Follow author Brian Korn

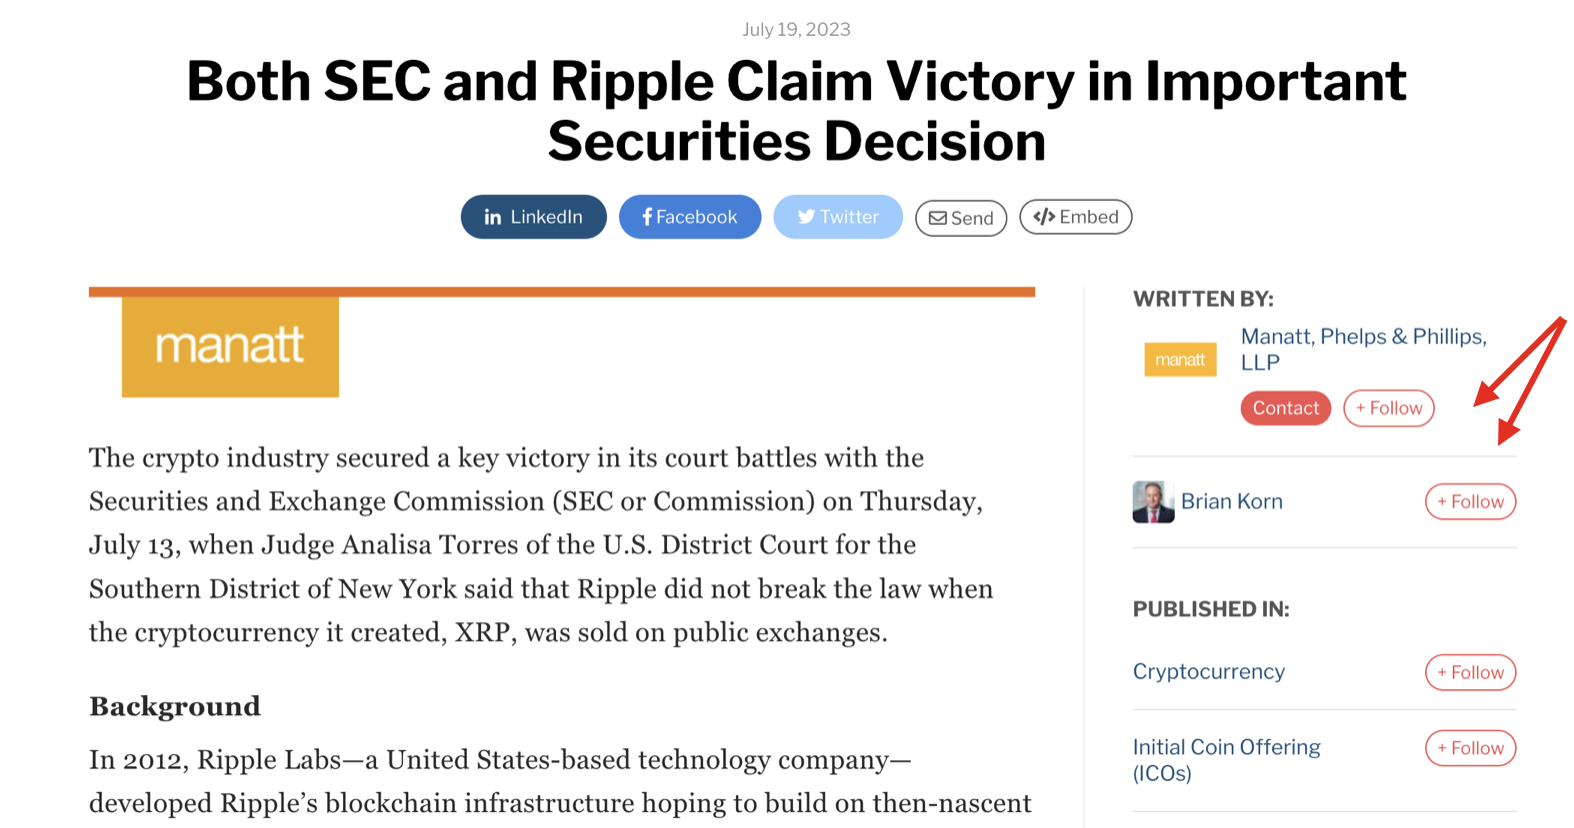click(1470, 502)
